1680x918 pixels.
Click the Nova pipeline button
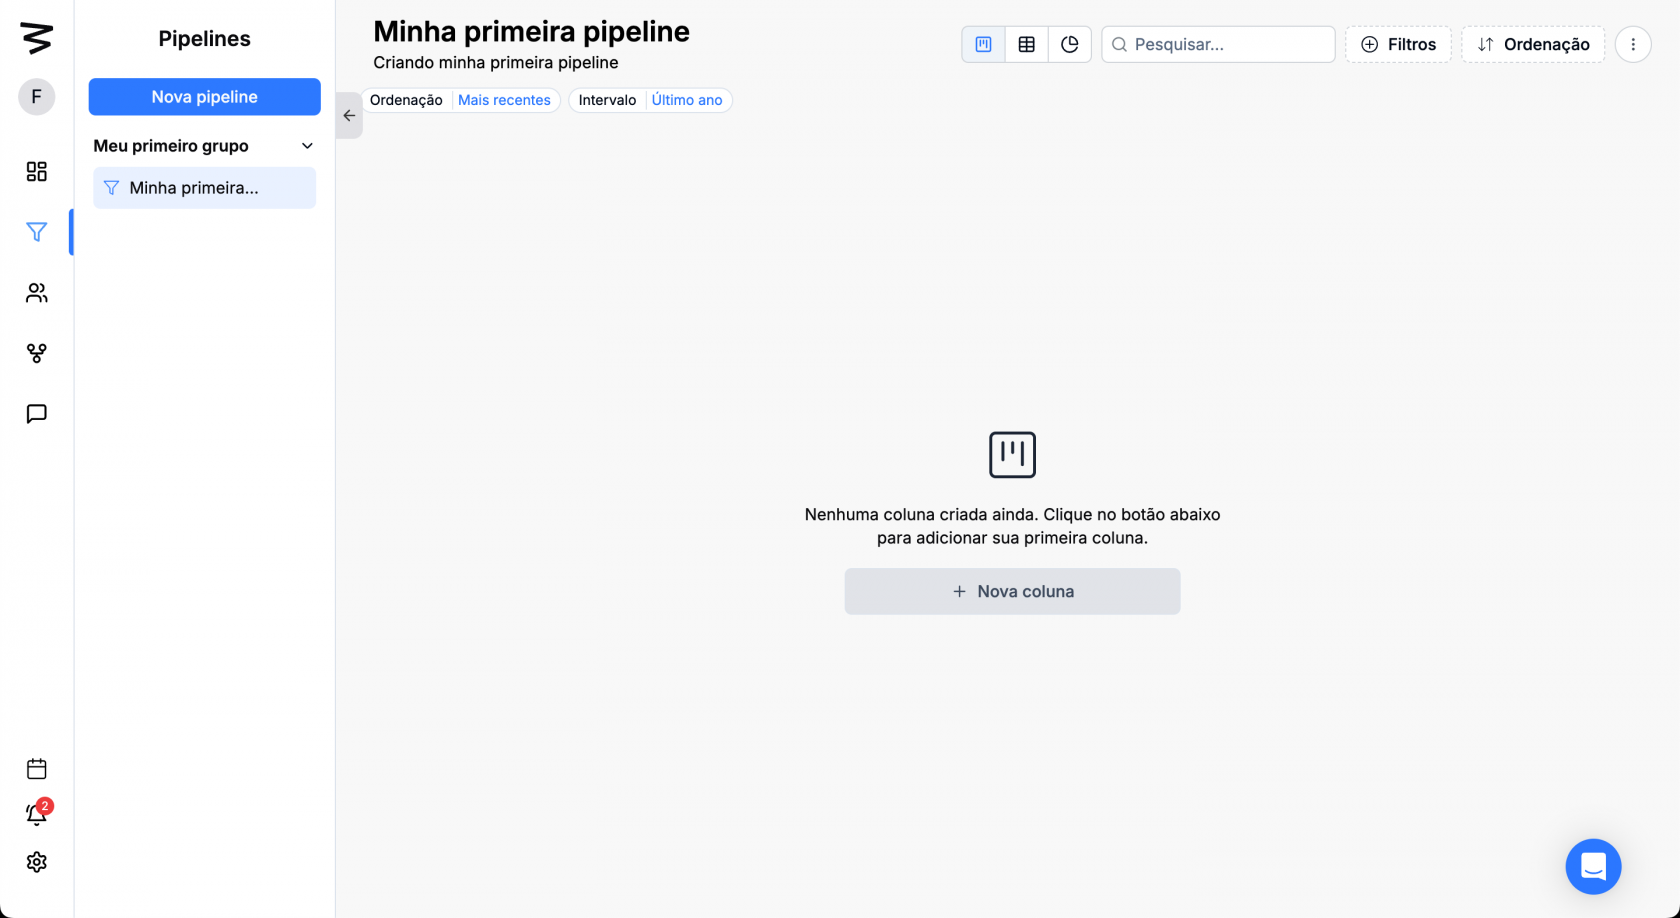204,97
